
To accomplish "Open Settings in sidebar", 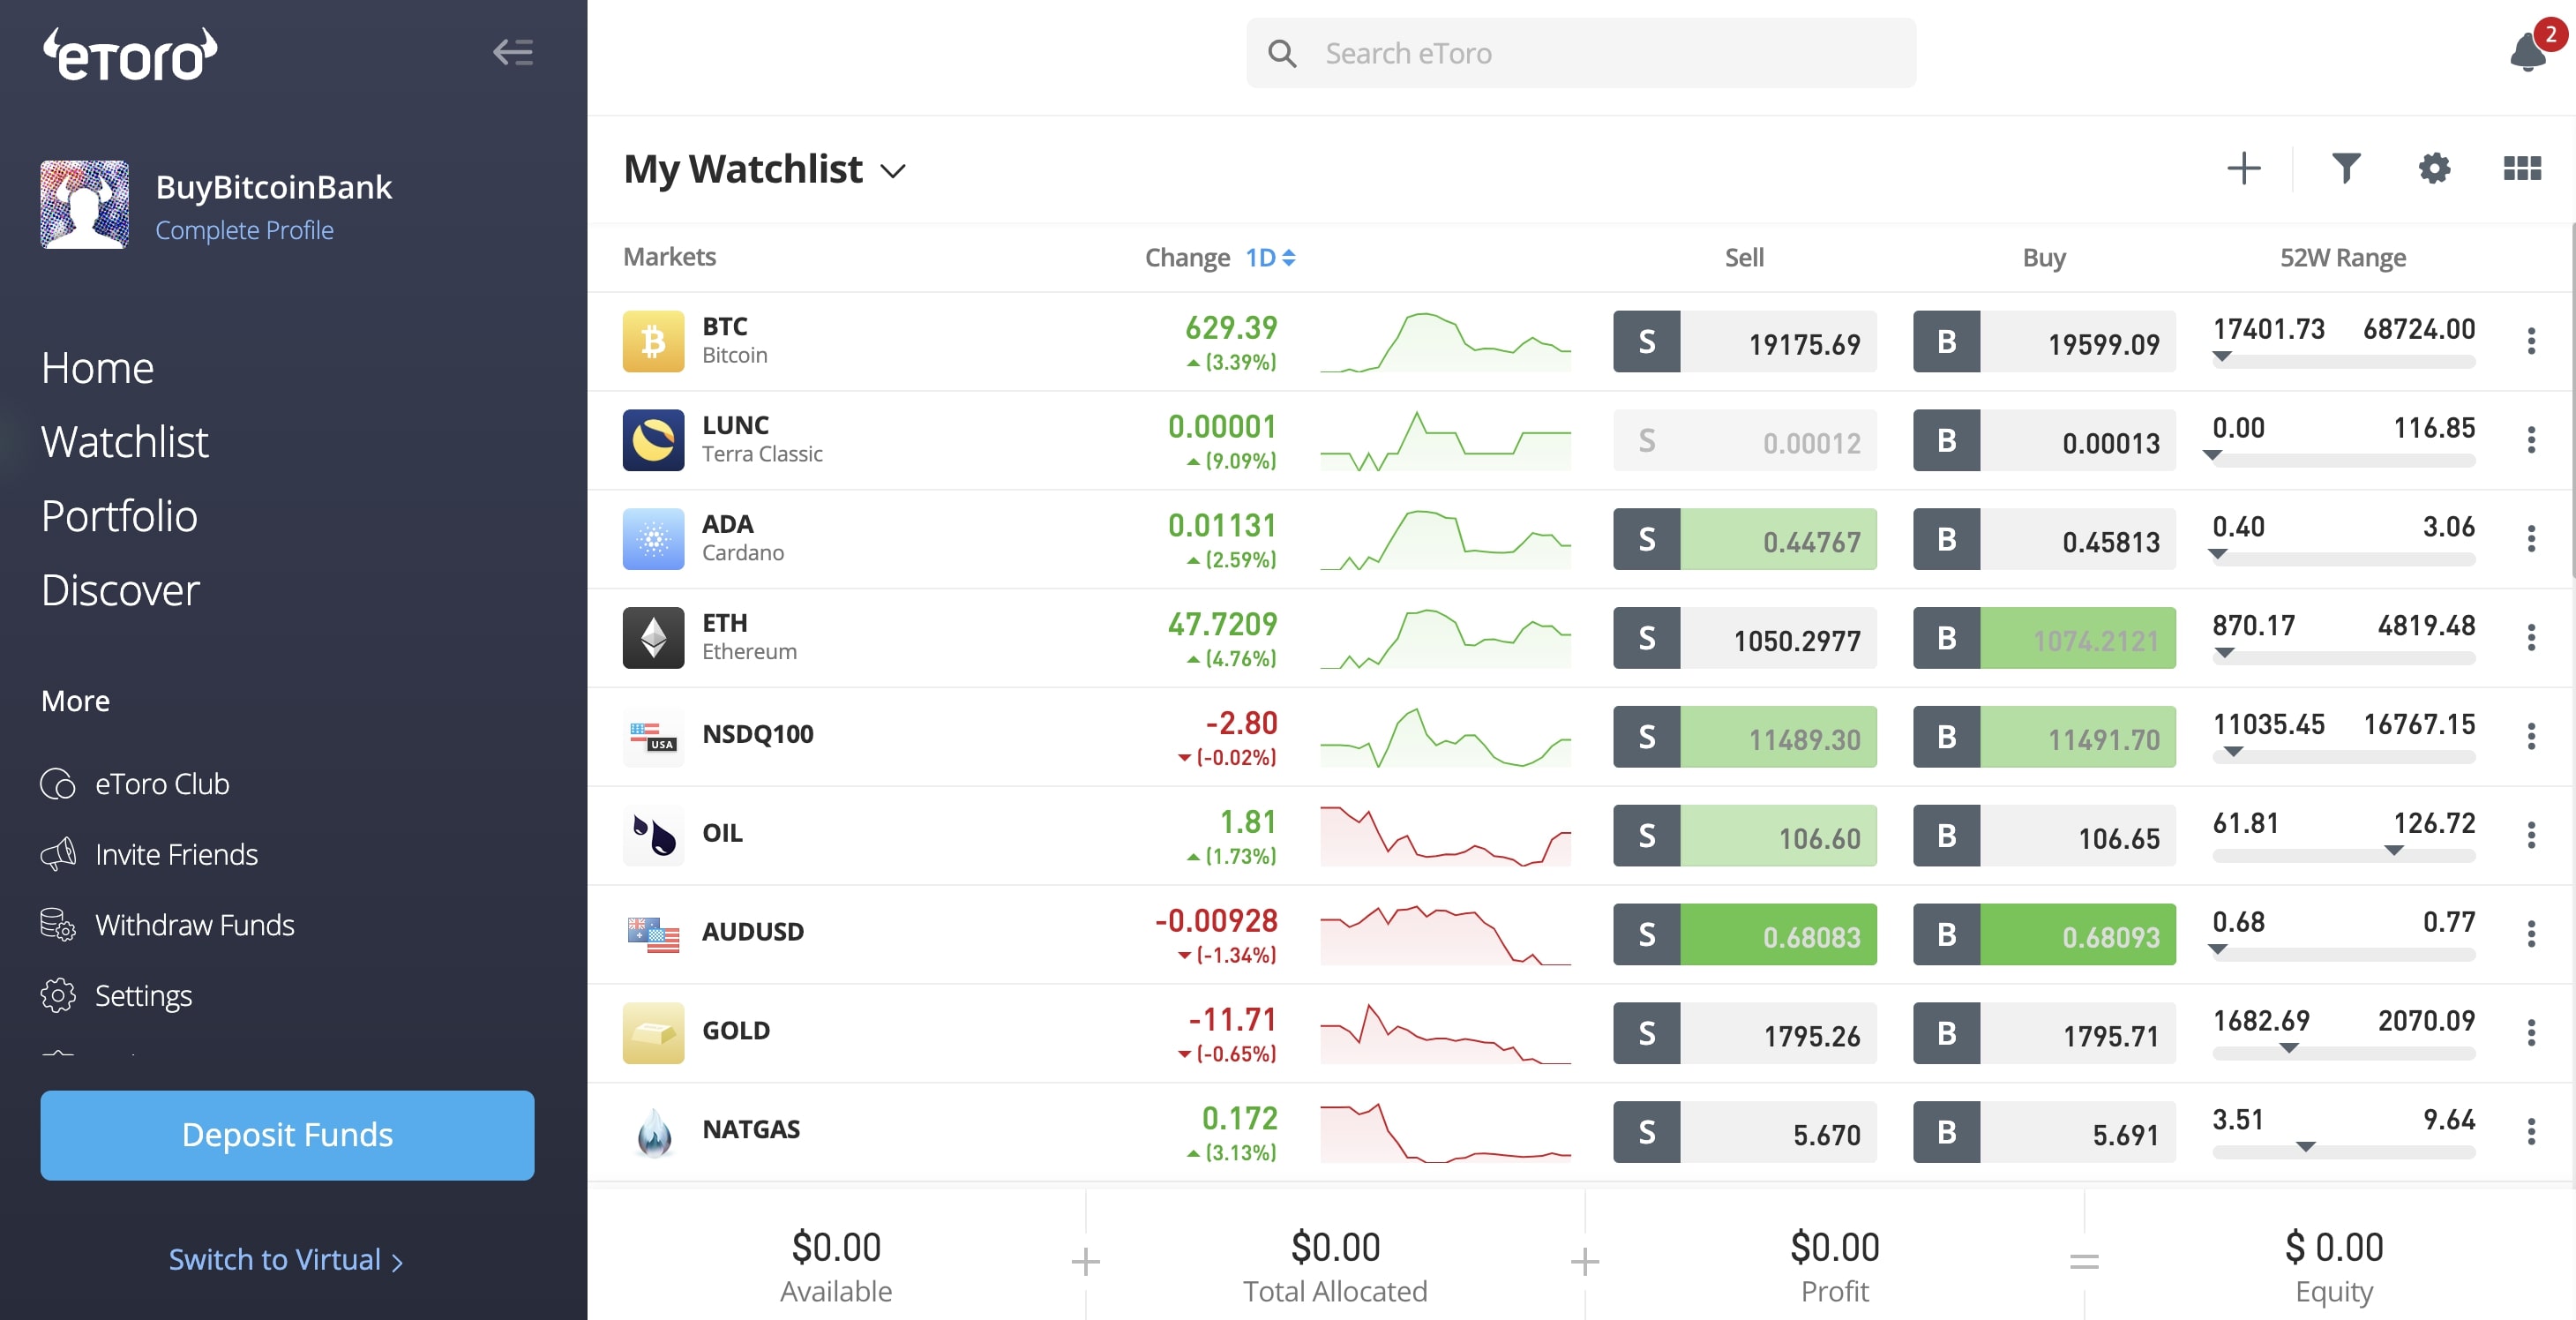I will (x=116, y=996).
